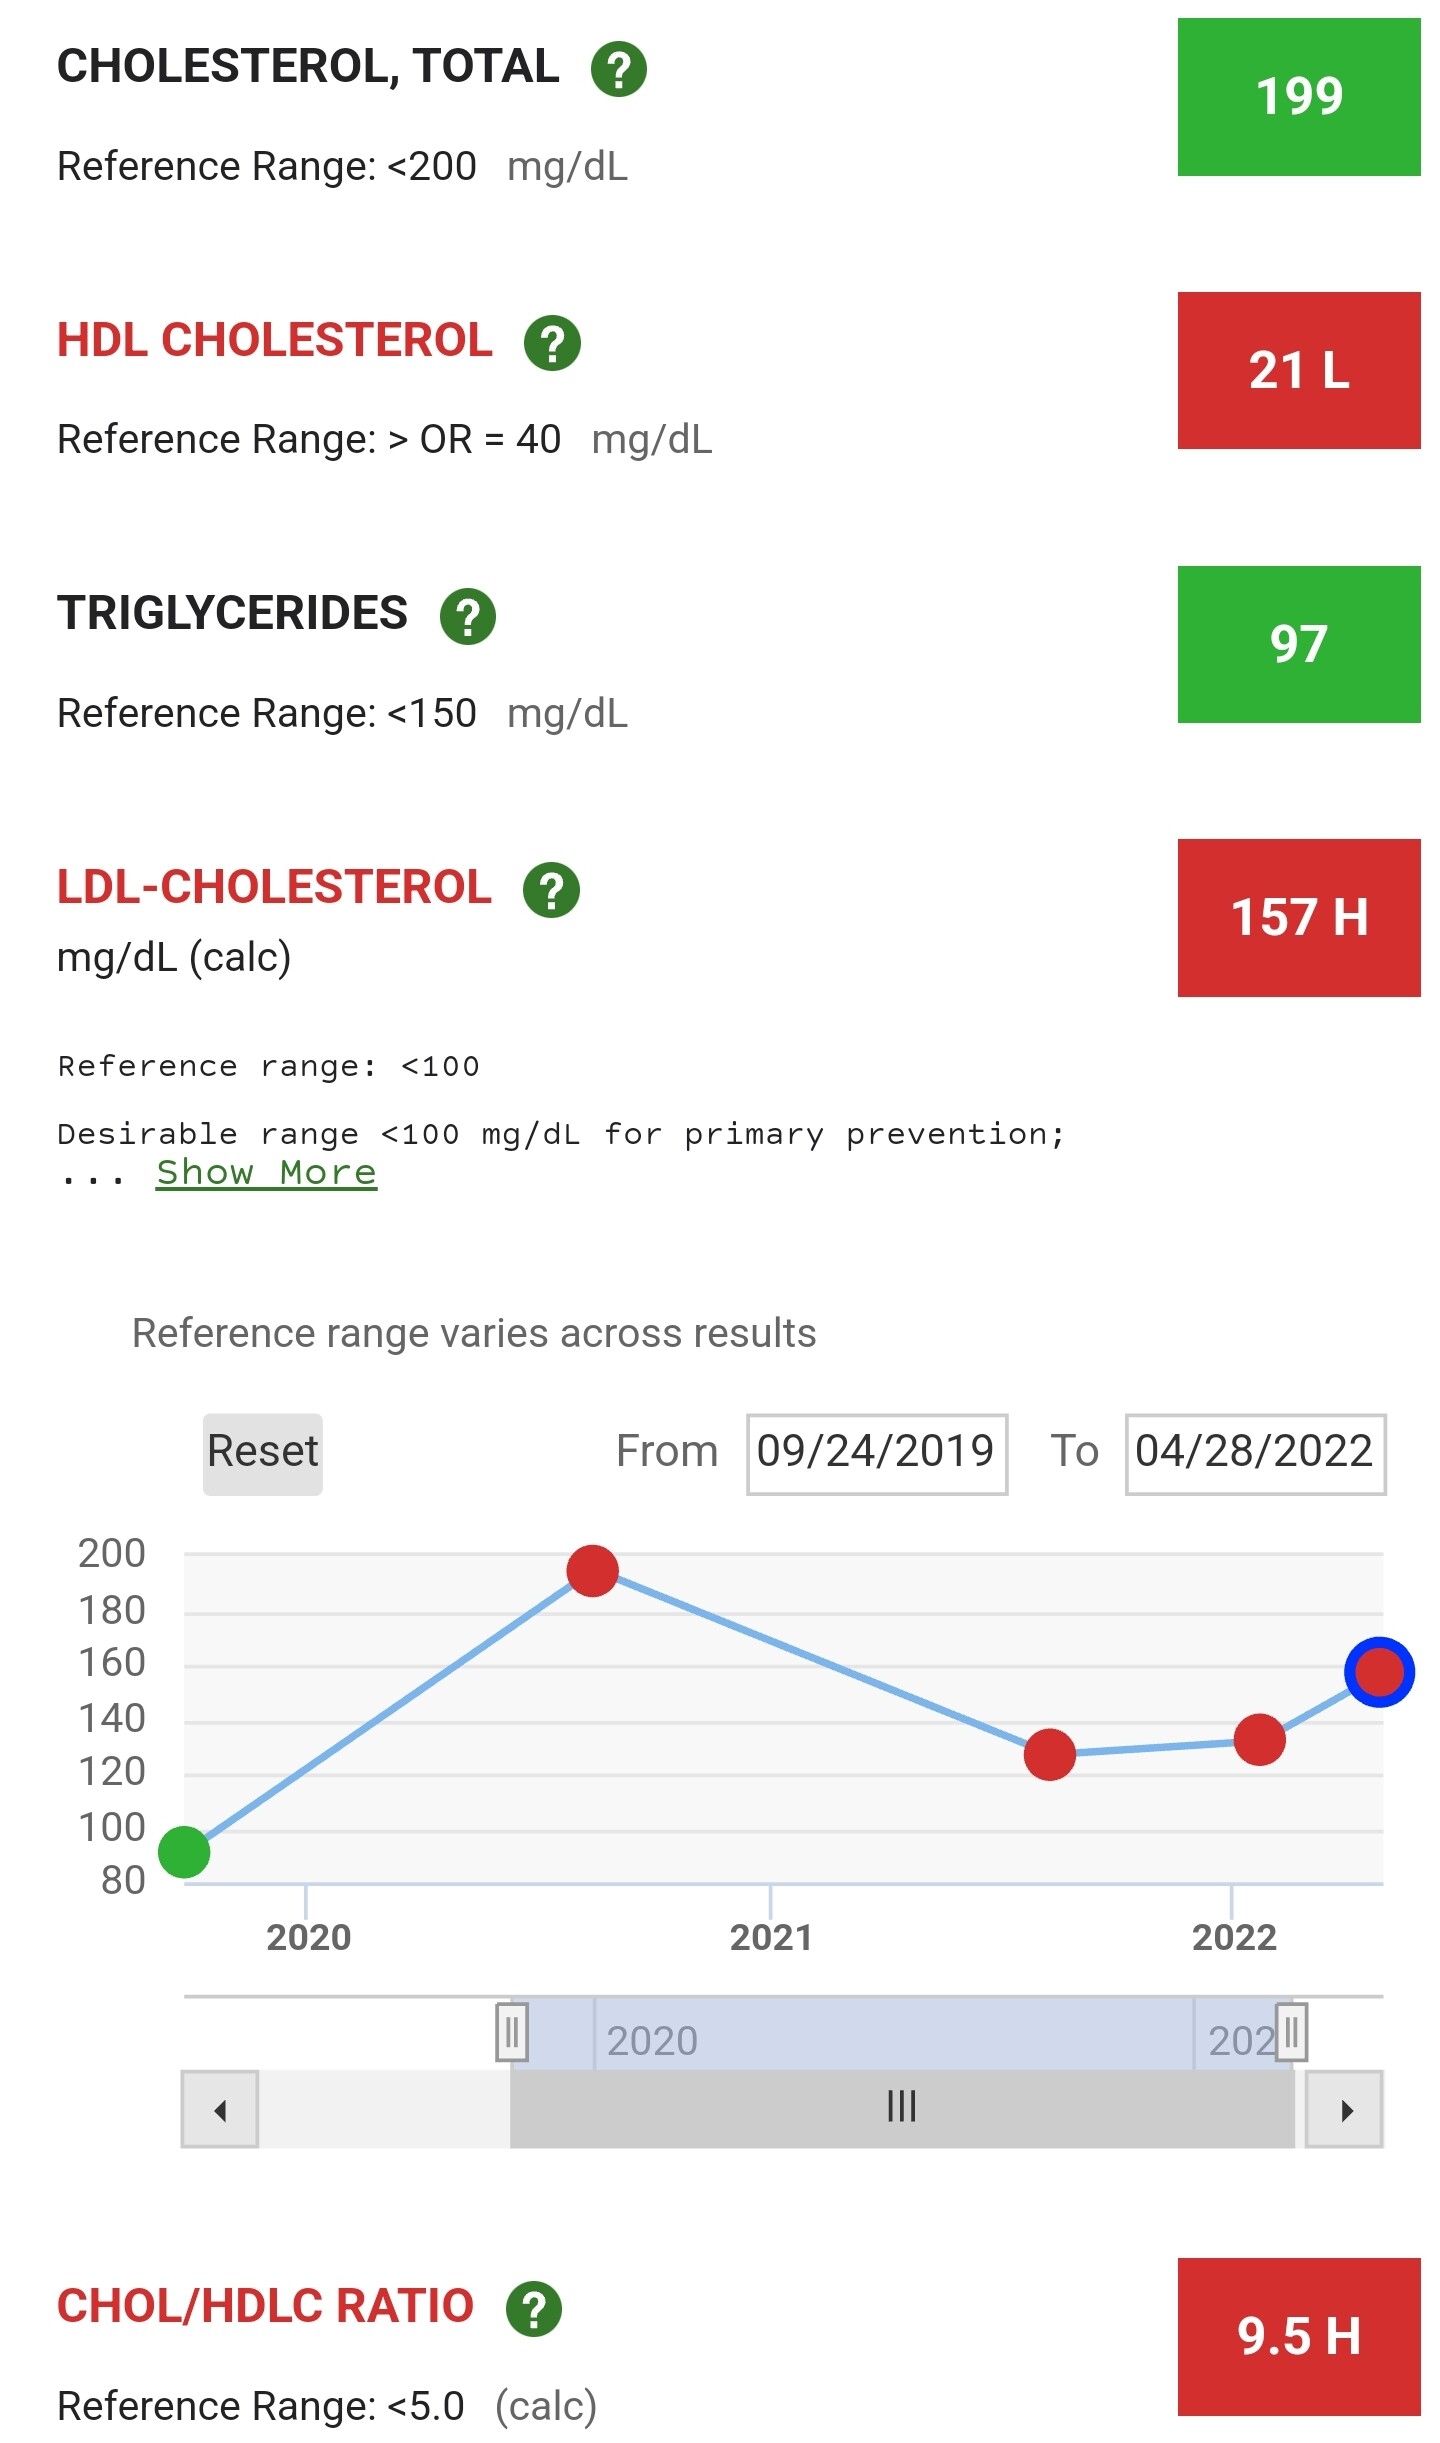Click the From date field
The width and height of the screenshot is (1440, 2443).
click(876, 1453)
